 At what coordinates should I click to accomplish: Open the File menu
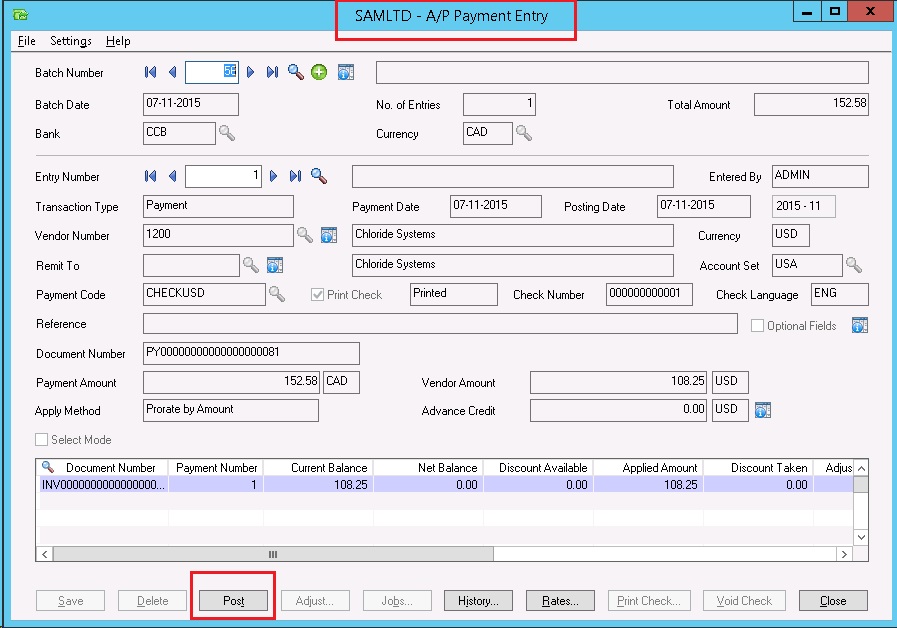point(26,41)
